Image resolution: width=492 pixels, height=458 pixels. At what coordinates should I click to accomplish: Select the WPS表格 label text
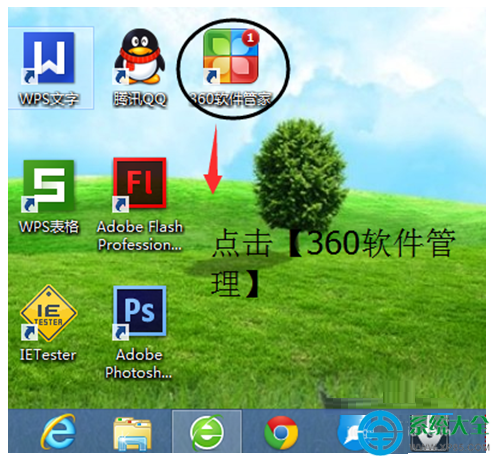click(49, 227)
